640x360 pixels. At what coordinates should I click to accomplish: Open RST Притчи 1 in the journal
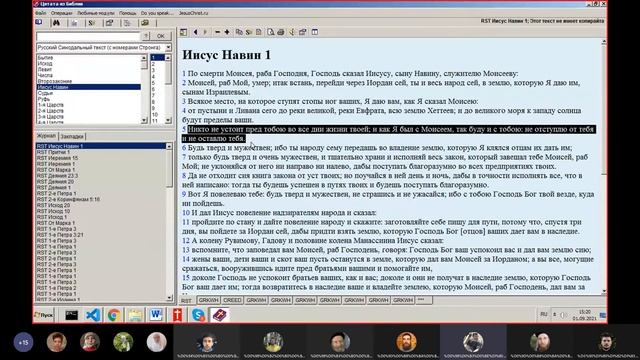(x=53, y=152)
